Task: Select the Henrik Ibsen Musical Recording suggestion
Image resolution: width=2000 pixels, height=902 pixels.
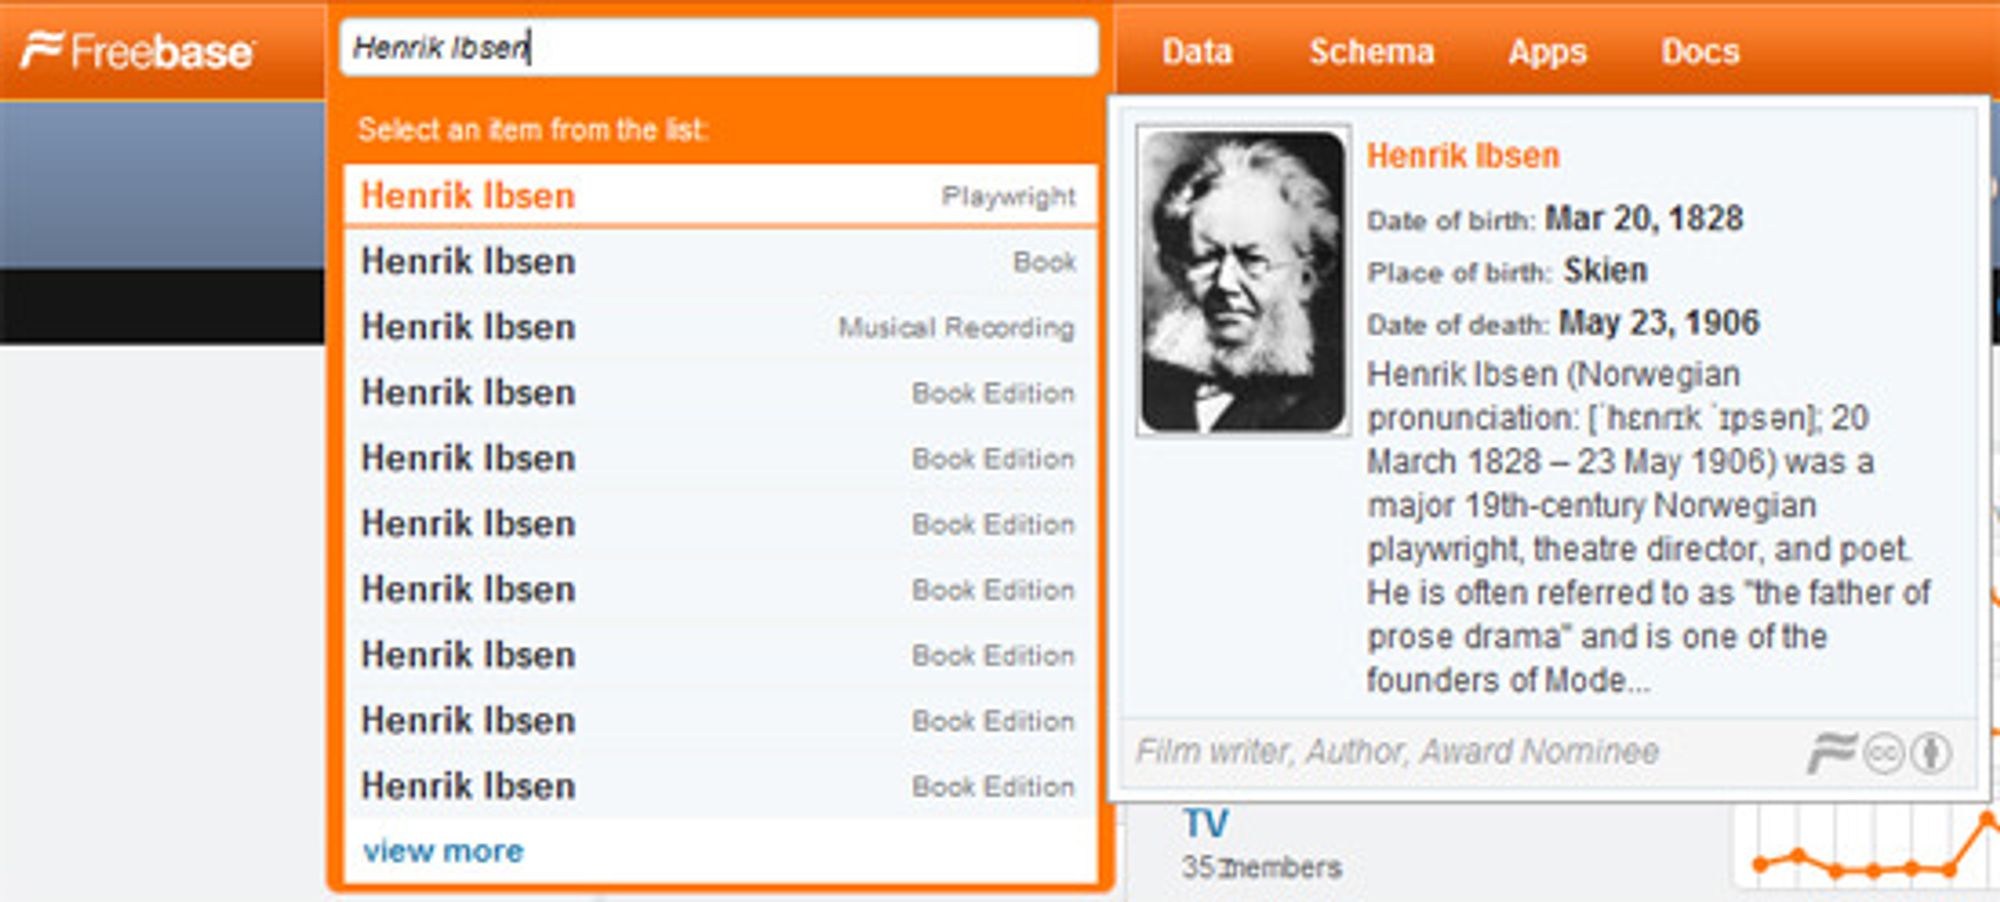Action: point(720,327)
